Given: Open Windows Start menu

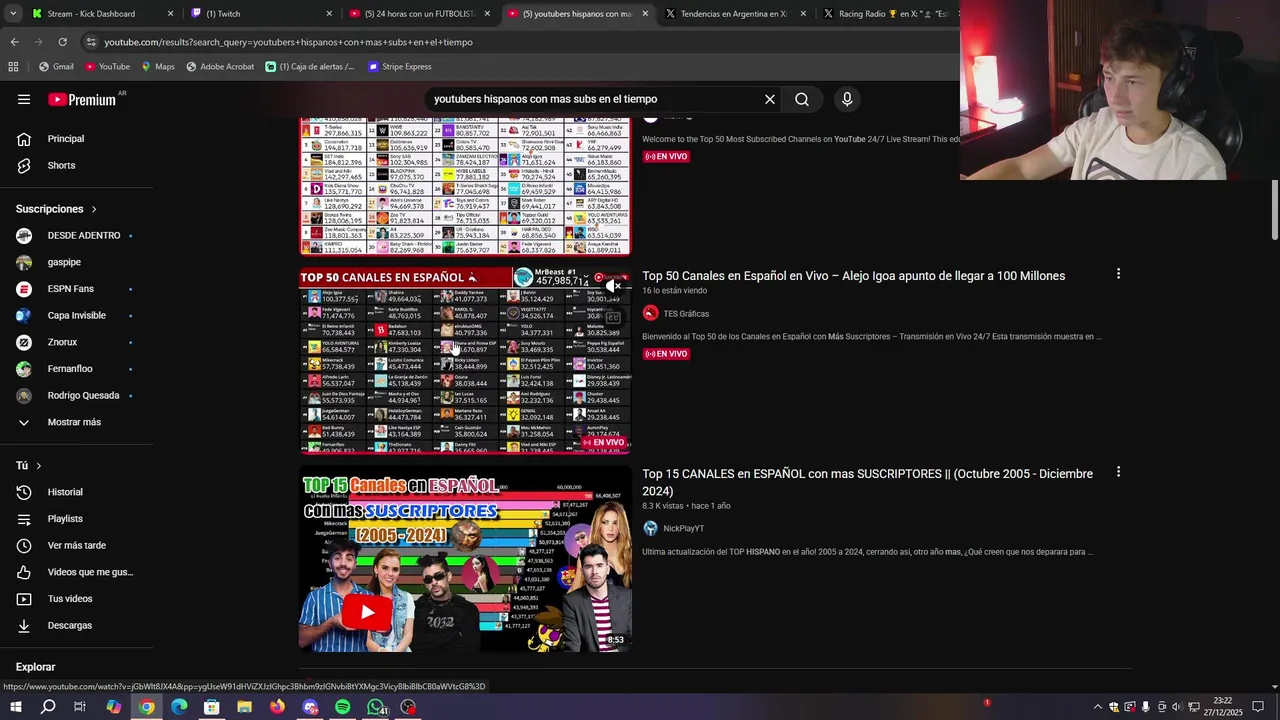Looking at the screenshot, I should pyautogui.click(x=15, y=707).
